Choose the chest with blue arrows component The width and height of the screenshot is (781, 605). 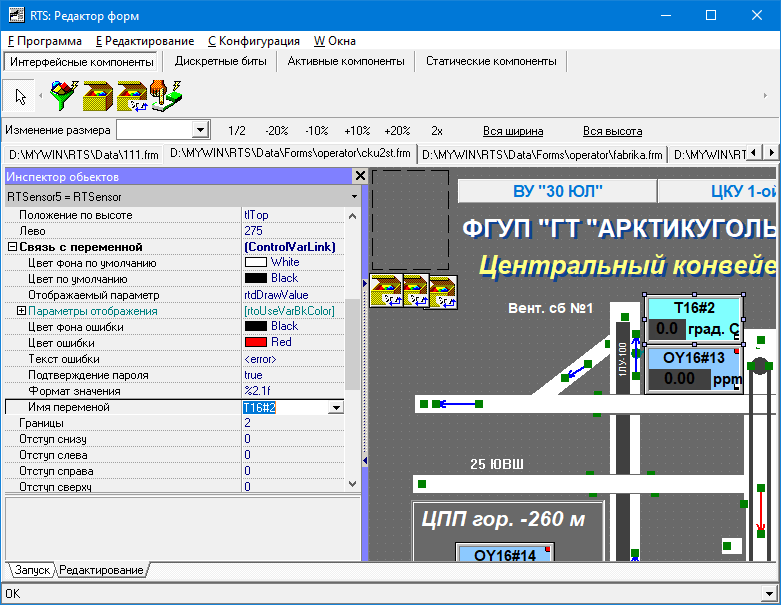pyautogui.click(x=131, y=96)
